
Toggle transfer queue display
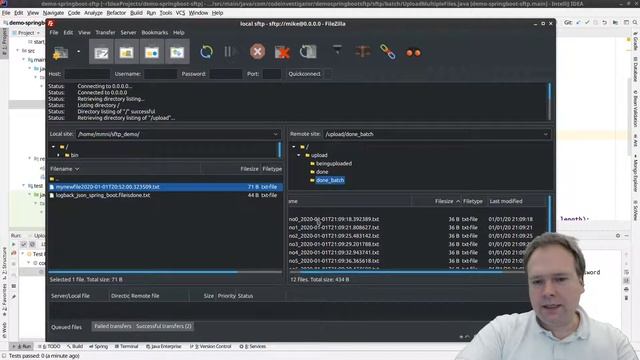[x=177, y=52]
